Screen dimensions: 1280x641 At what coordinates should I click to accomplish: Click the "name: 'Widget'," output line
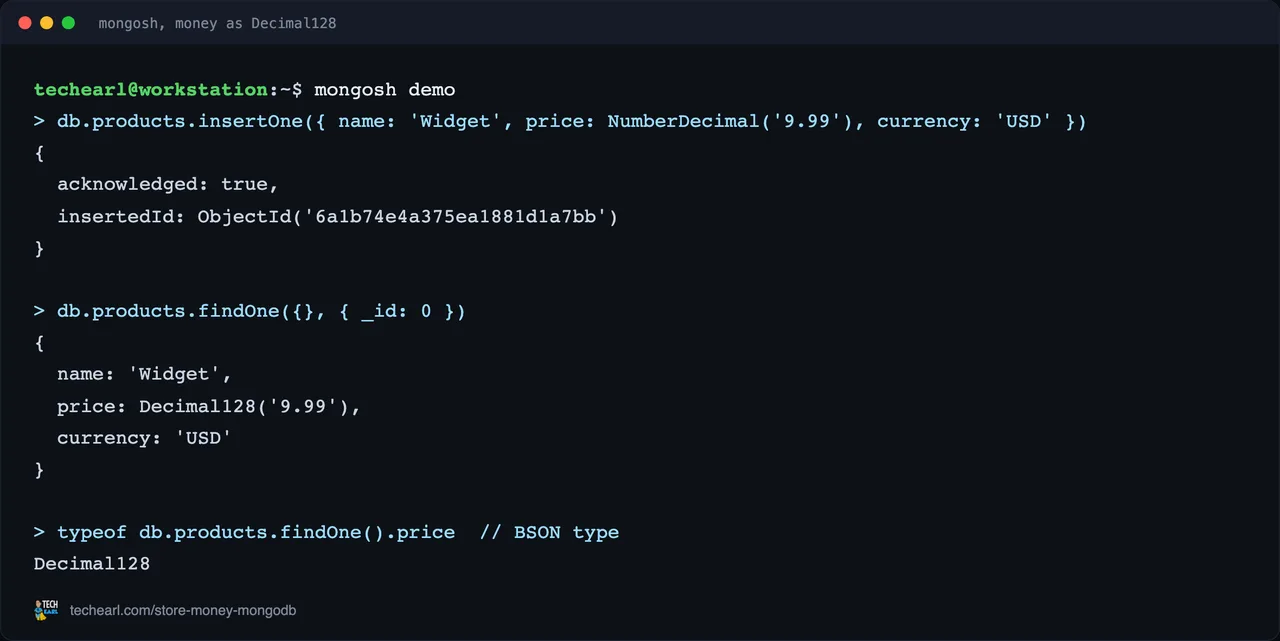click(x=145, y=374)
